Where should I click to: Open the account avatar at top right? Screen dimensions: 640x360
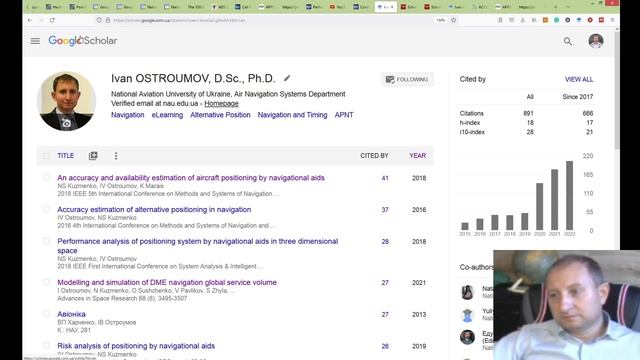(596, 41)
